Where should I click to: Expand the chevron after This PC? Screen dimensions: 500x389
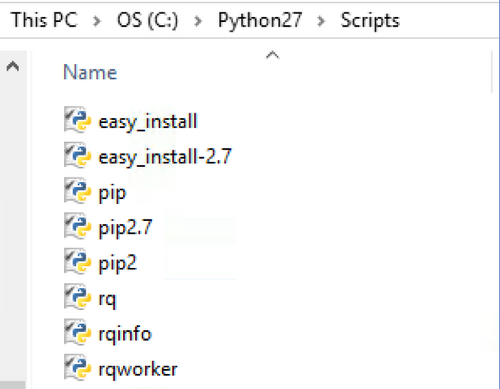click(x=97, y=21)
